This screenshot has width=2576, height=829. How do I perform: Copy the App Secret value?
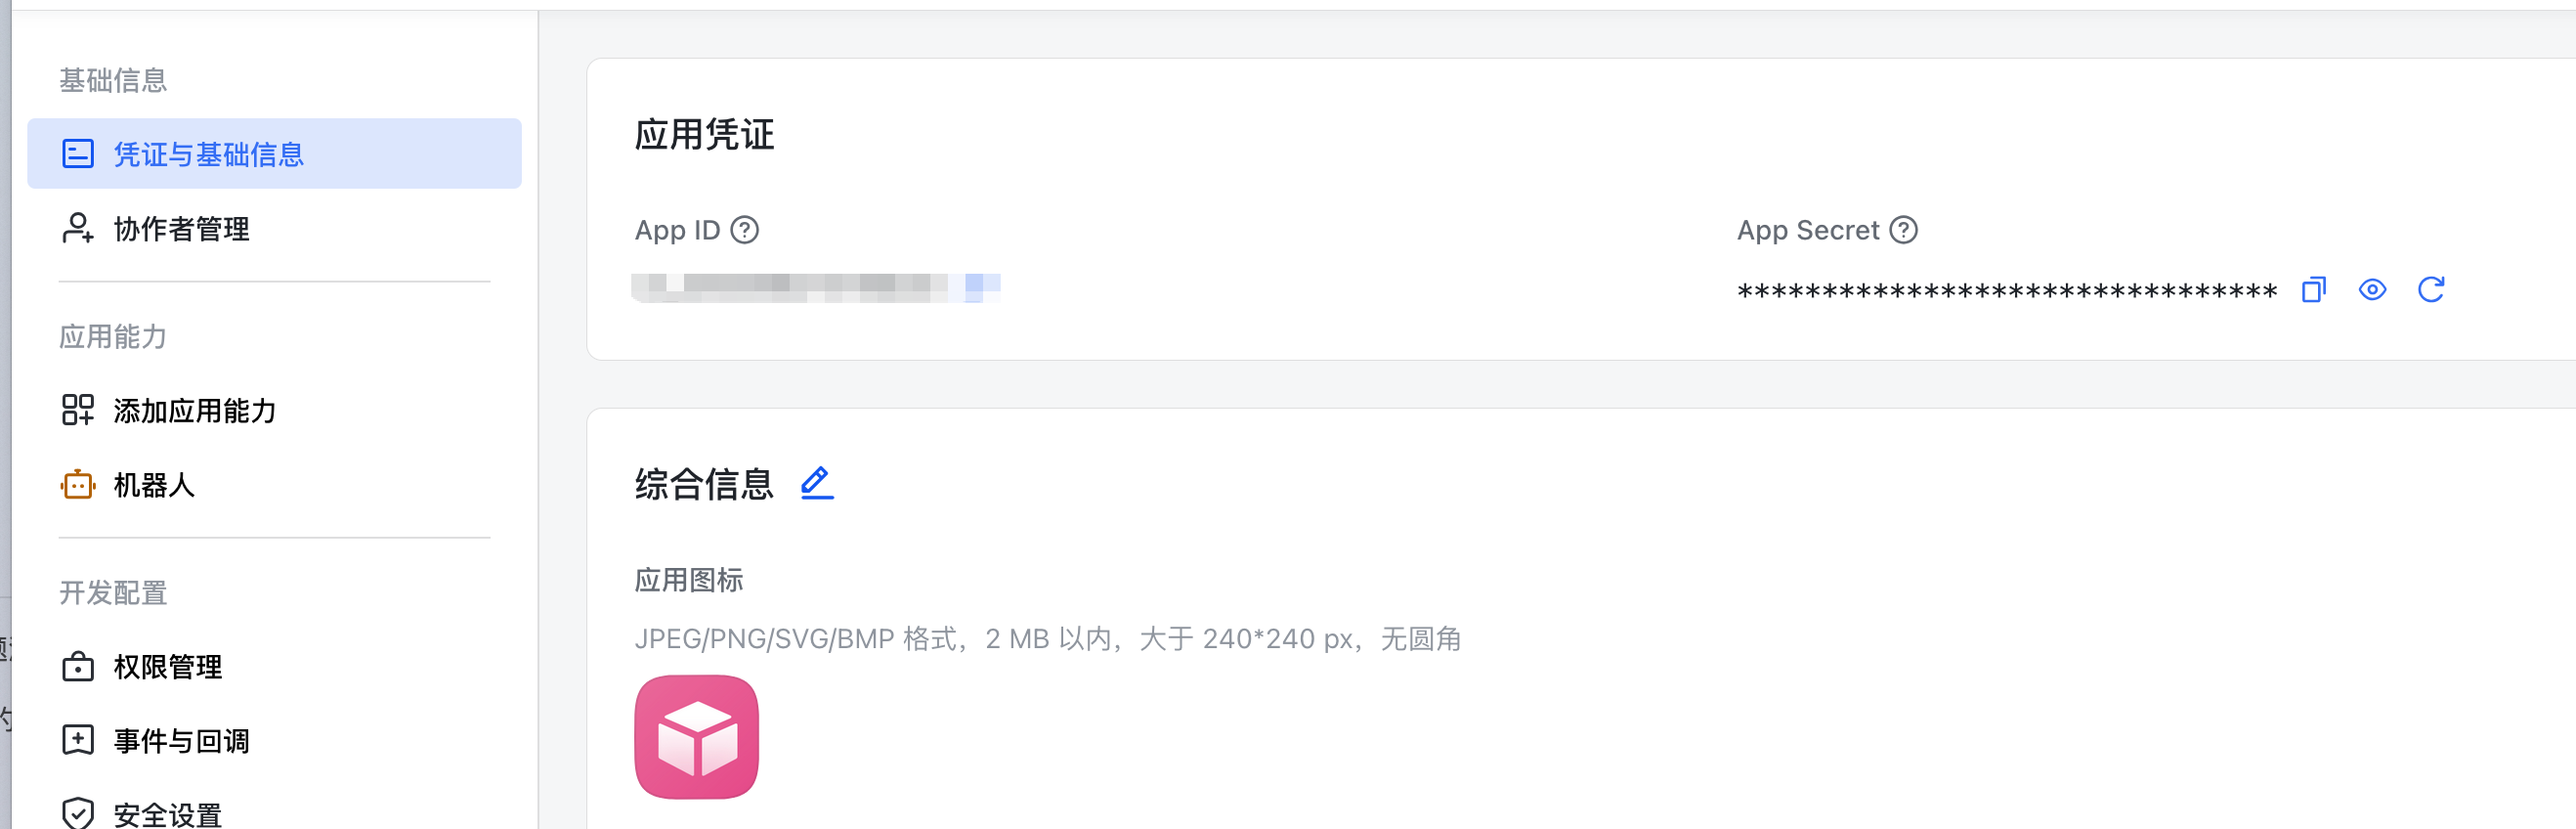[2314, 290]
